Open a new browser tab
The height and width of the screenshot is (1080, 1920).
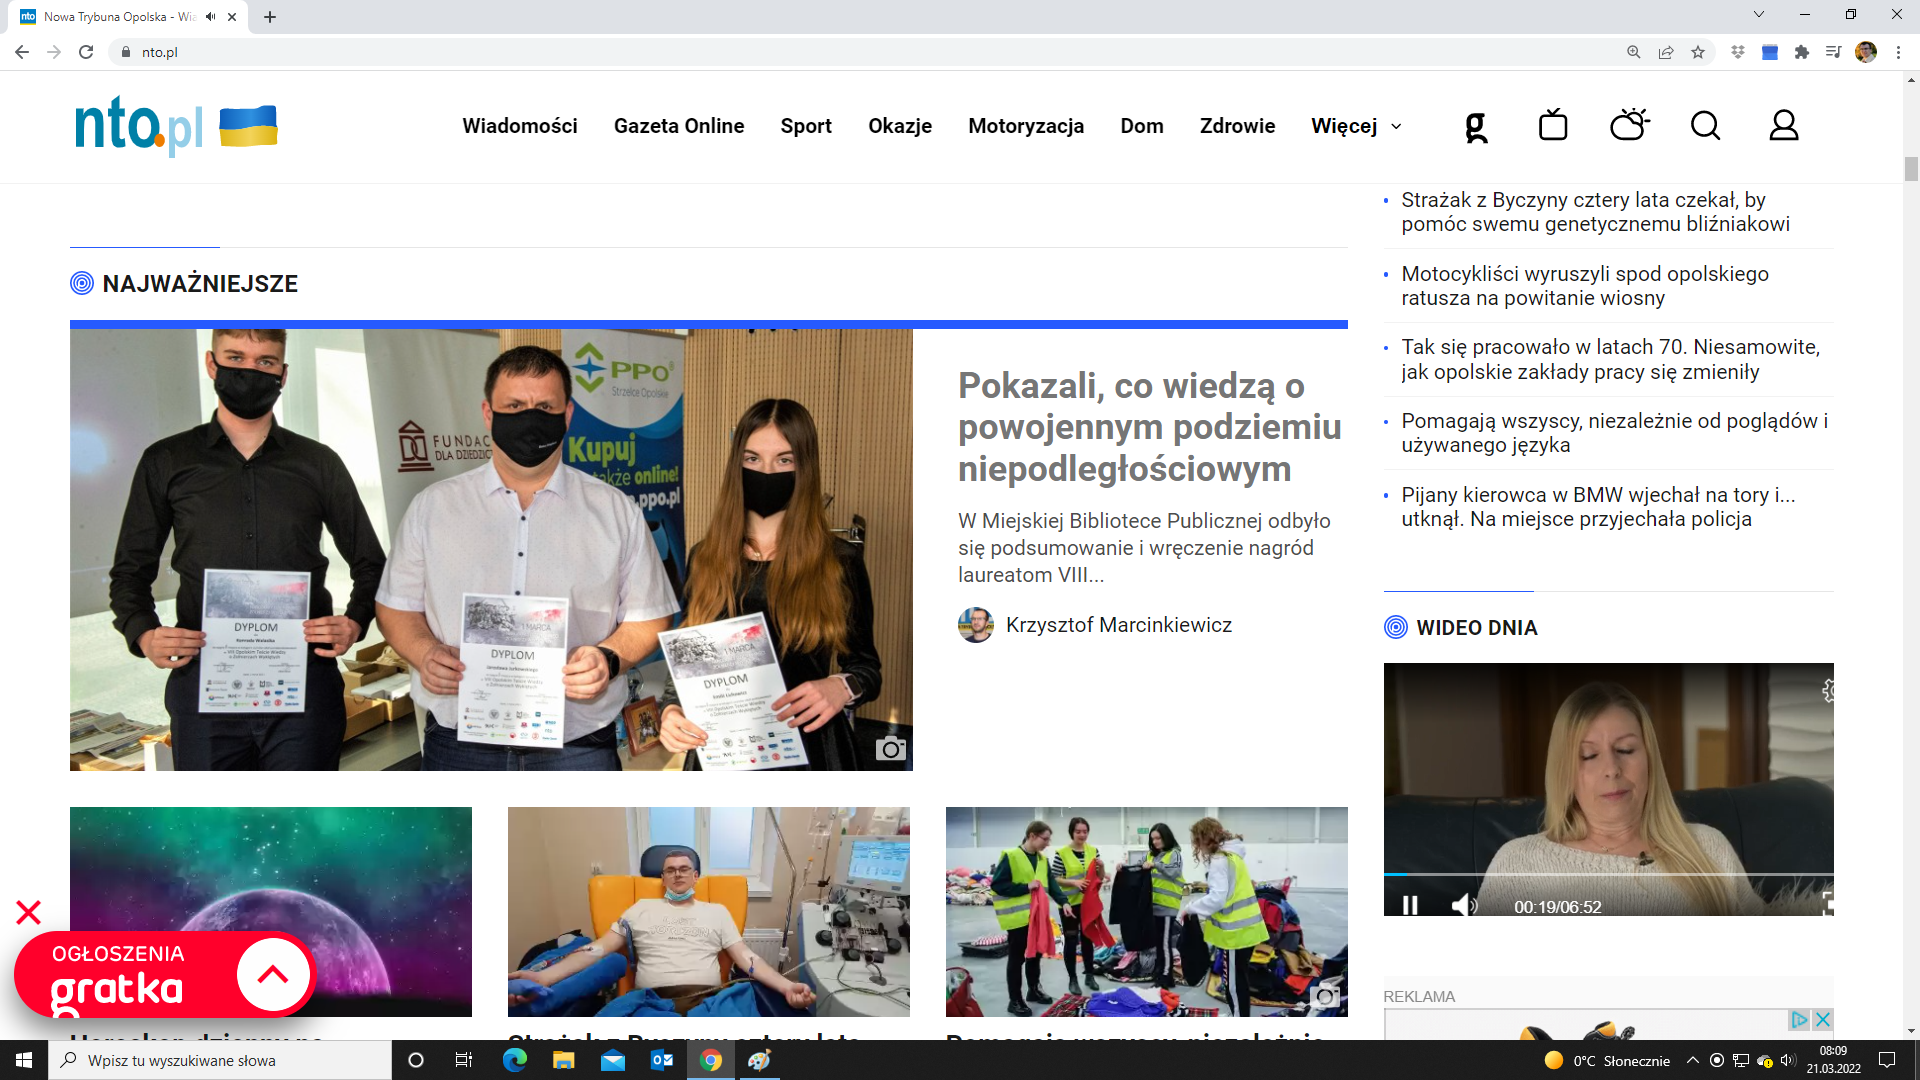pos(270,17)
